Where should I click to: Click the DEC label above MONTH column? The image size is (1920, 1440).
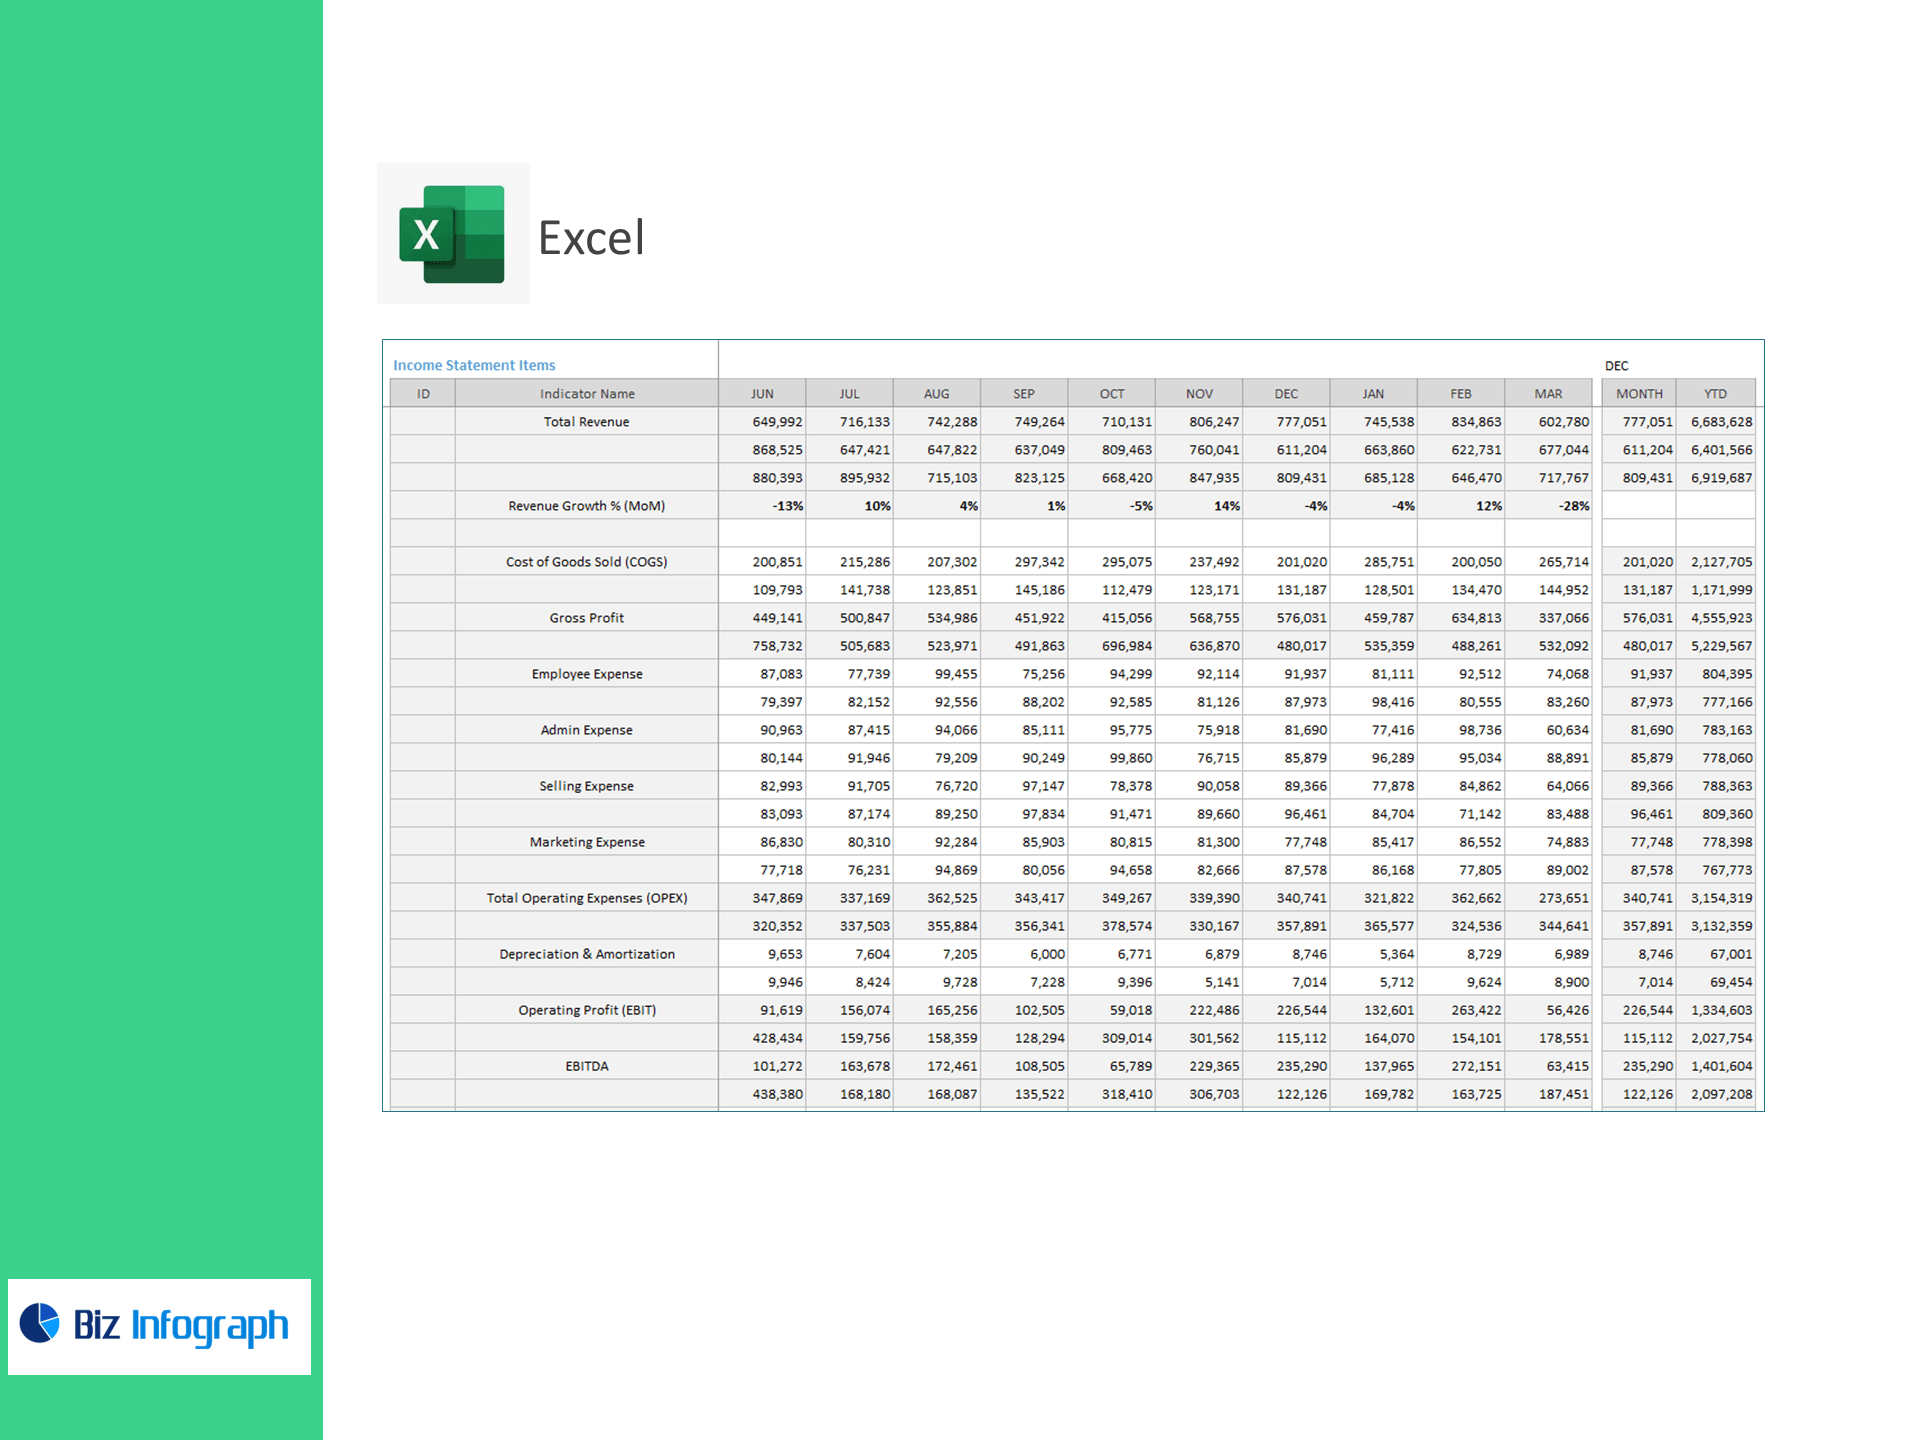[1617, 366]
